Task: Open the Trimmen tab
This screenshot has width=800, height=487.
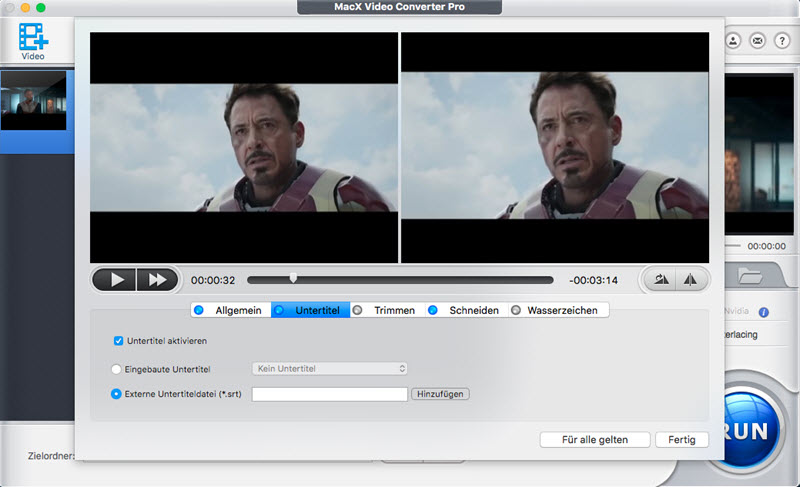Action: click(388, 310)
